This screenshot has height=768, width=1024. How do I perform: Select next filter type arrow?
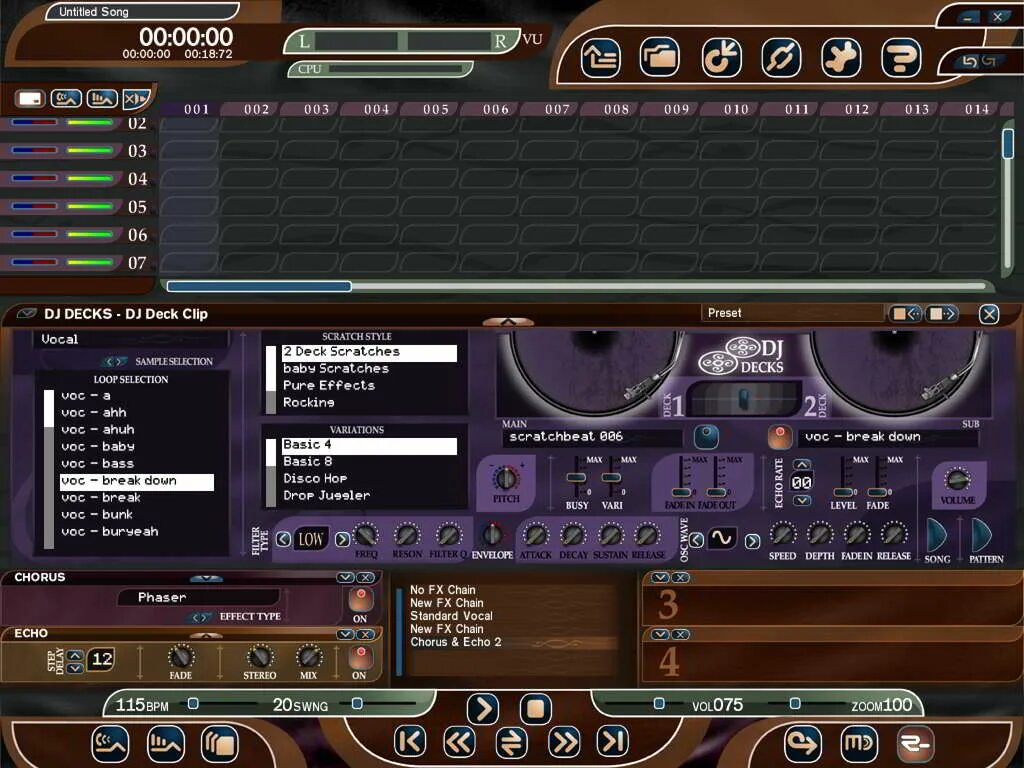tap(342, 539)
